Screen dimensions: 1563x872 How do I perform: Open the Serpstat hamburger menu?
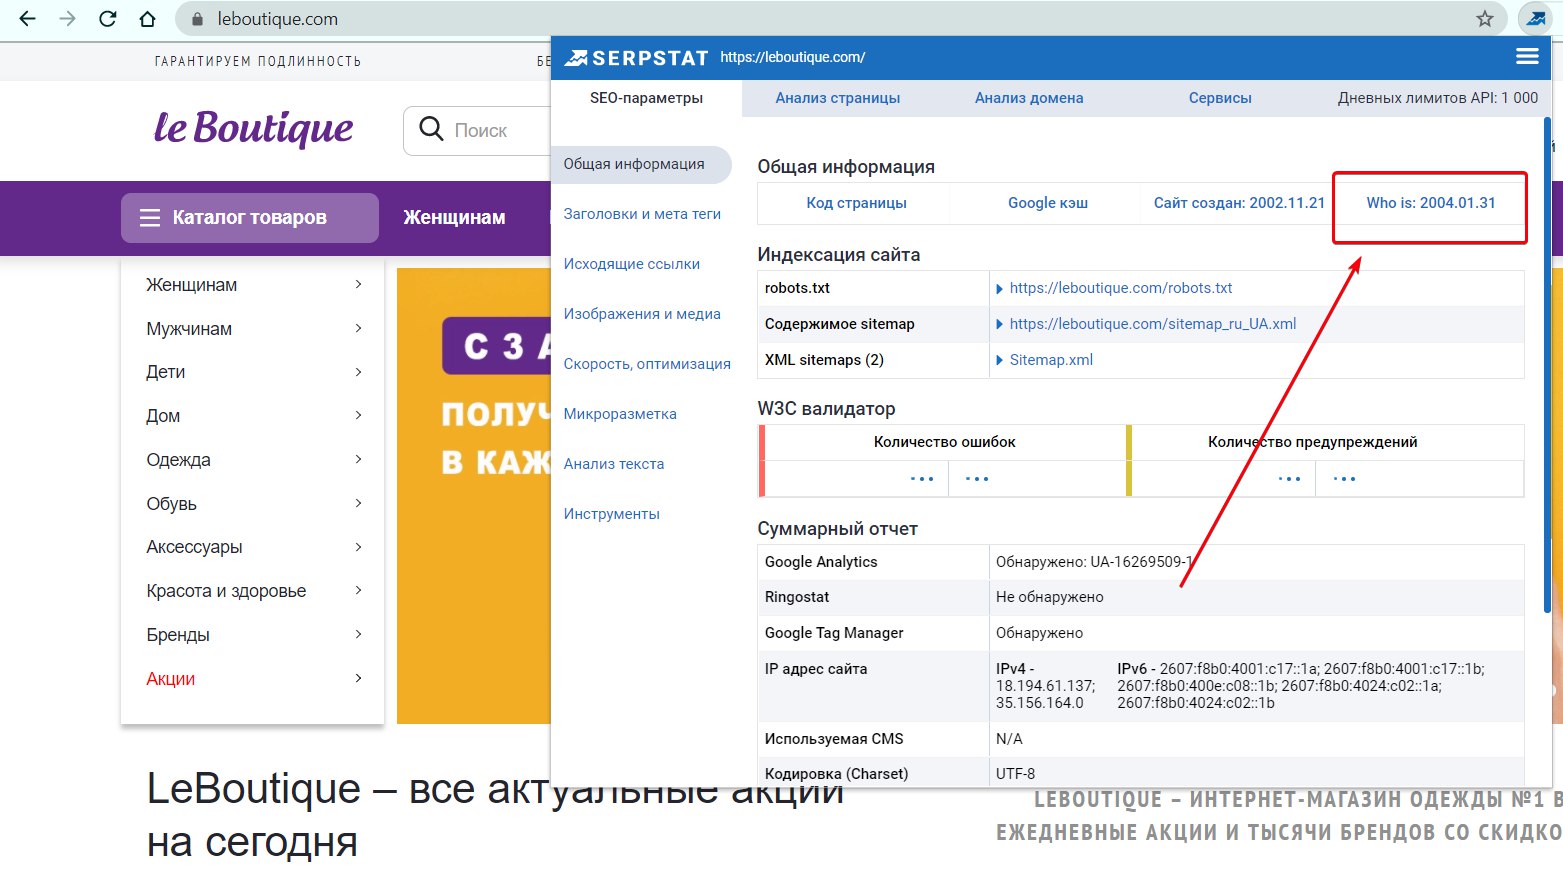pos(1527,56)
